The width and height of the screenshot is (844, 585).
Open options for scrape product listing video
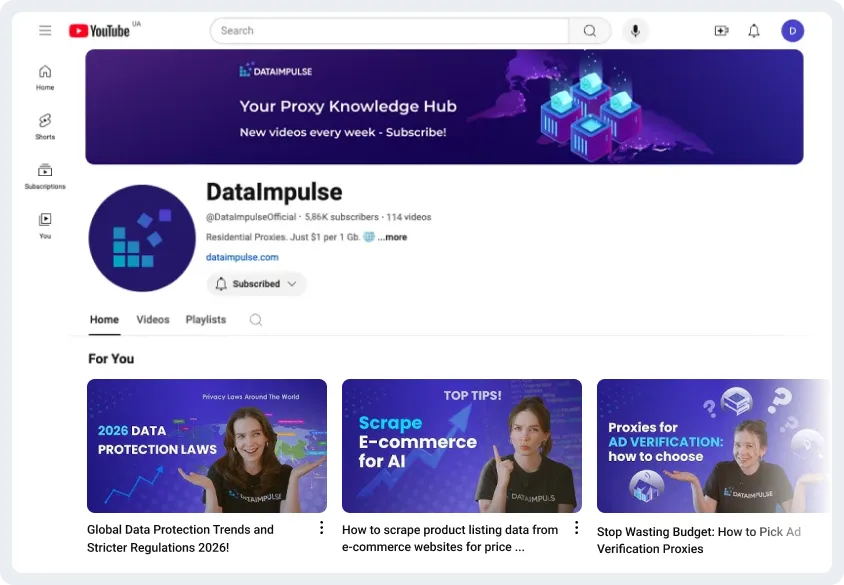(x=576, y=528)
